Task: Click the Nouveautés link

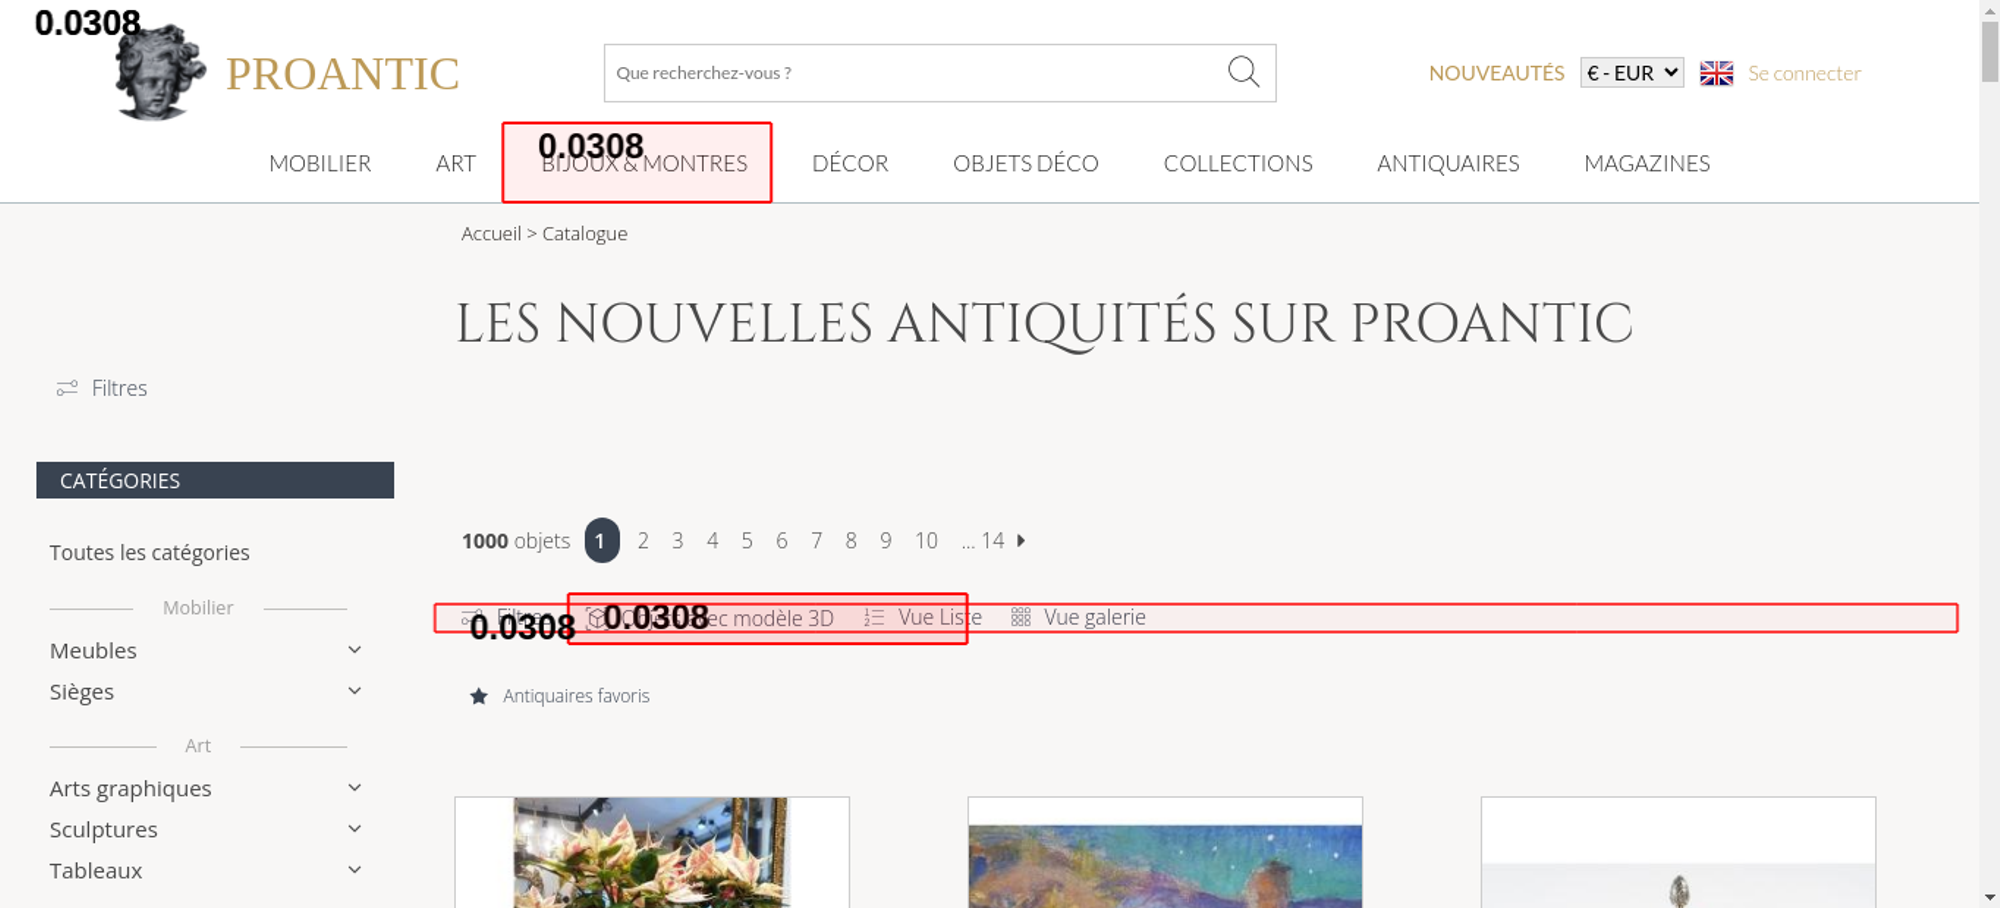Action: pos(1496,73)
